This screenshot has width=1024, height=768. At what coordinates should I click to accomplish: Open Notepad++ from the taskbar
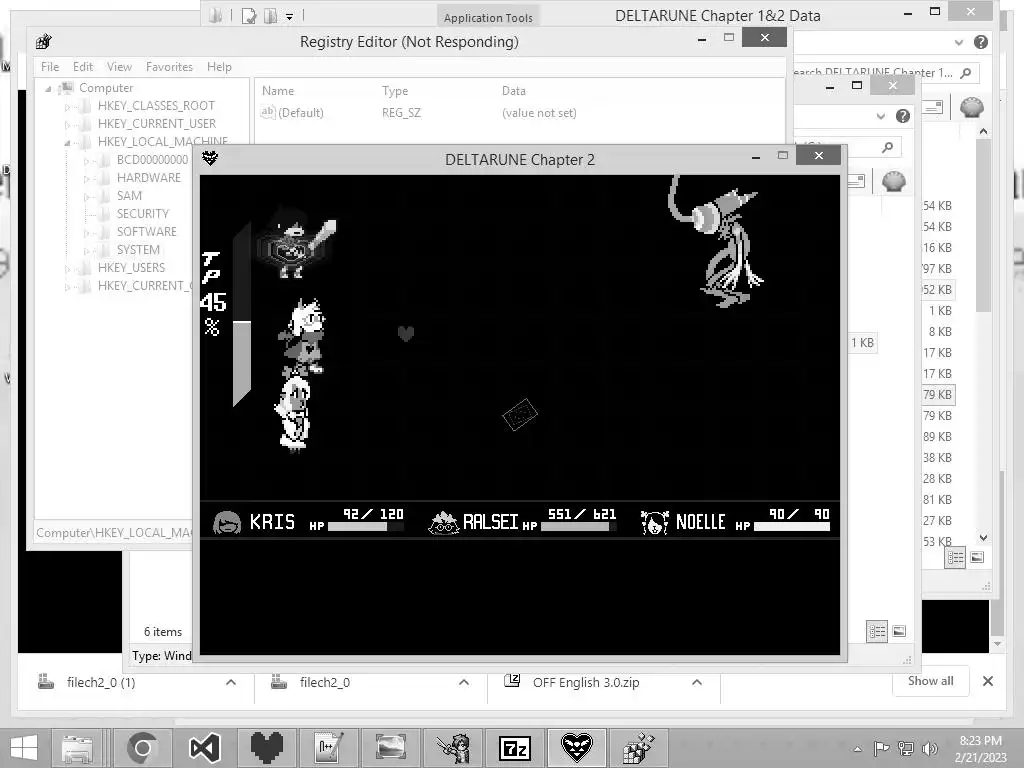pyautogui.click(x=328, y=748)
